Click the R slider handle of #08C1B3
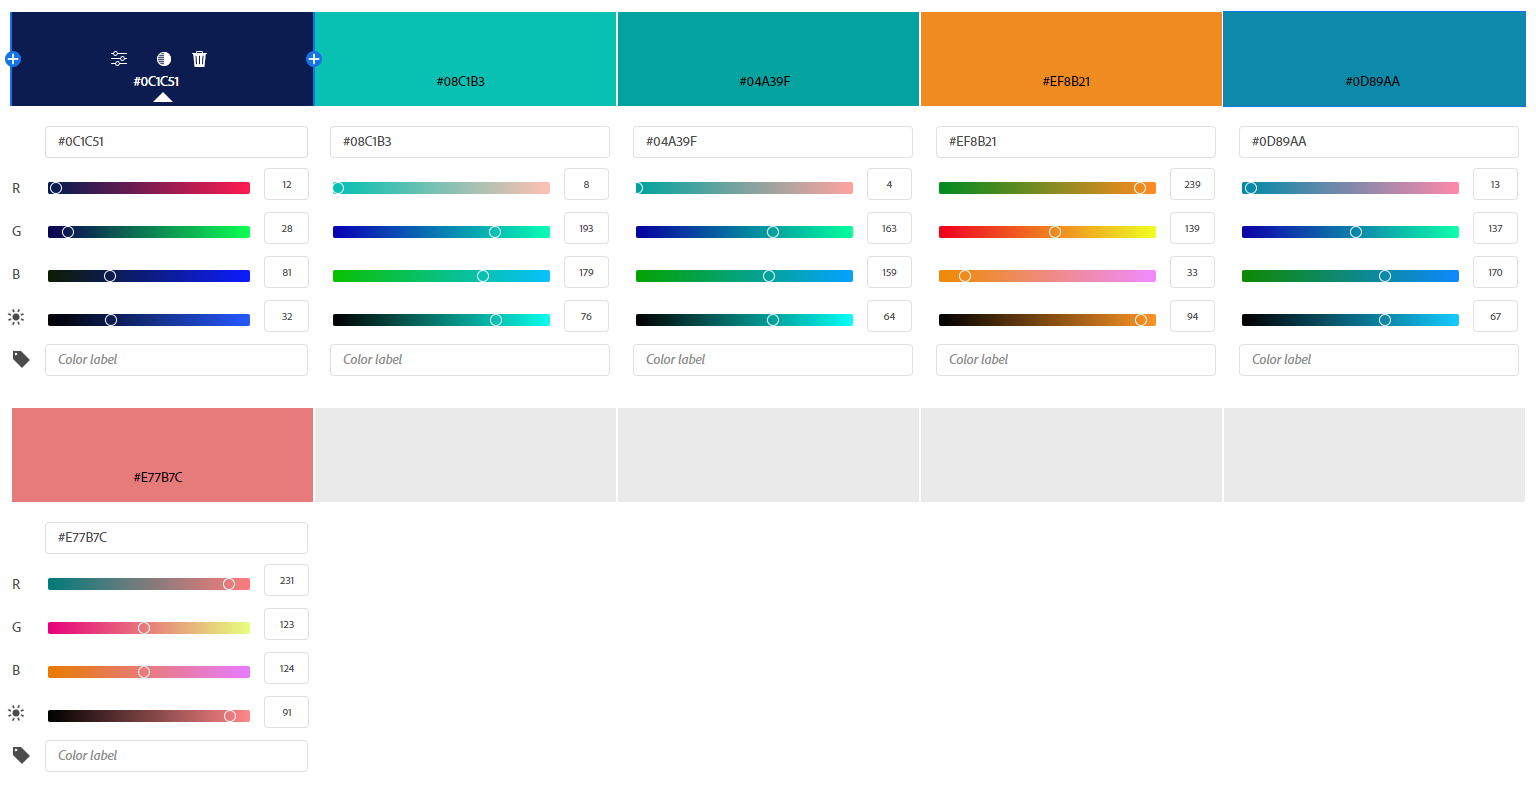The height and width of the screenshot is (790, 1536). point(340,187)
